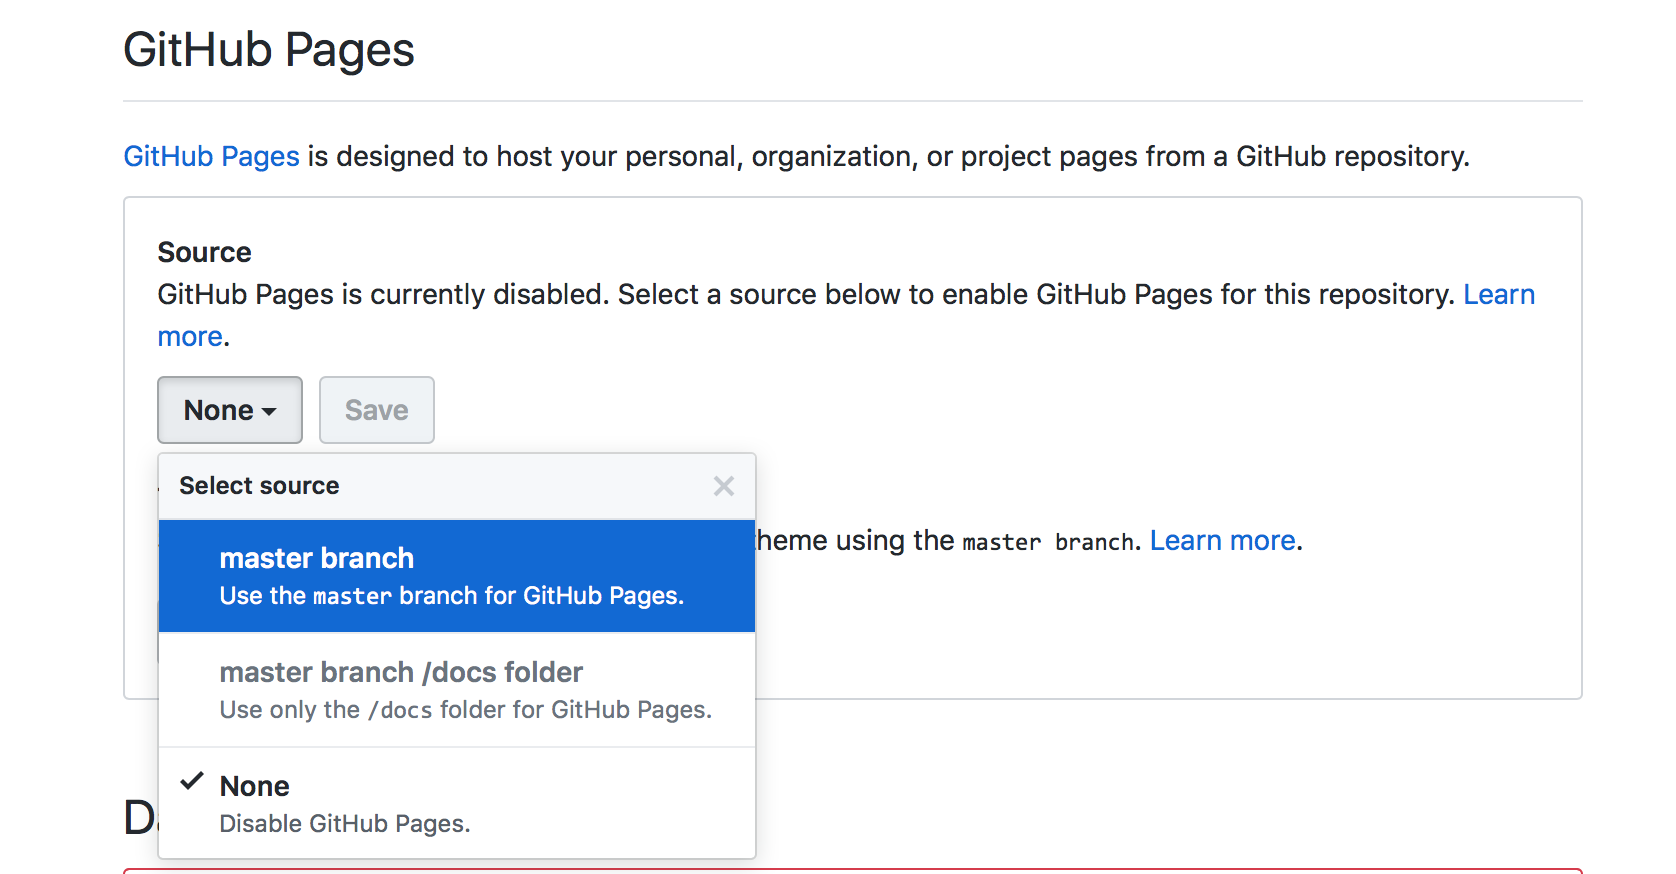Click the 'Select source' popup title

pos(259,486)
